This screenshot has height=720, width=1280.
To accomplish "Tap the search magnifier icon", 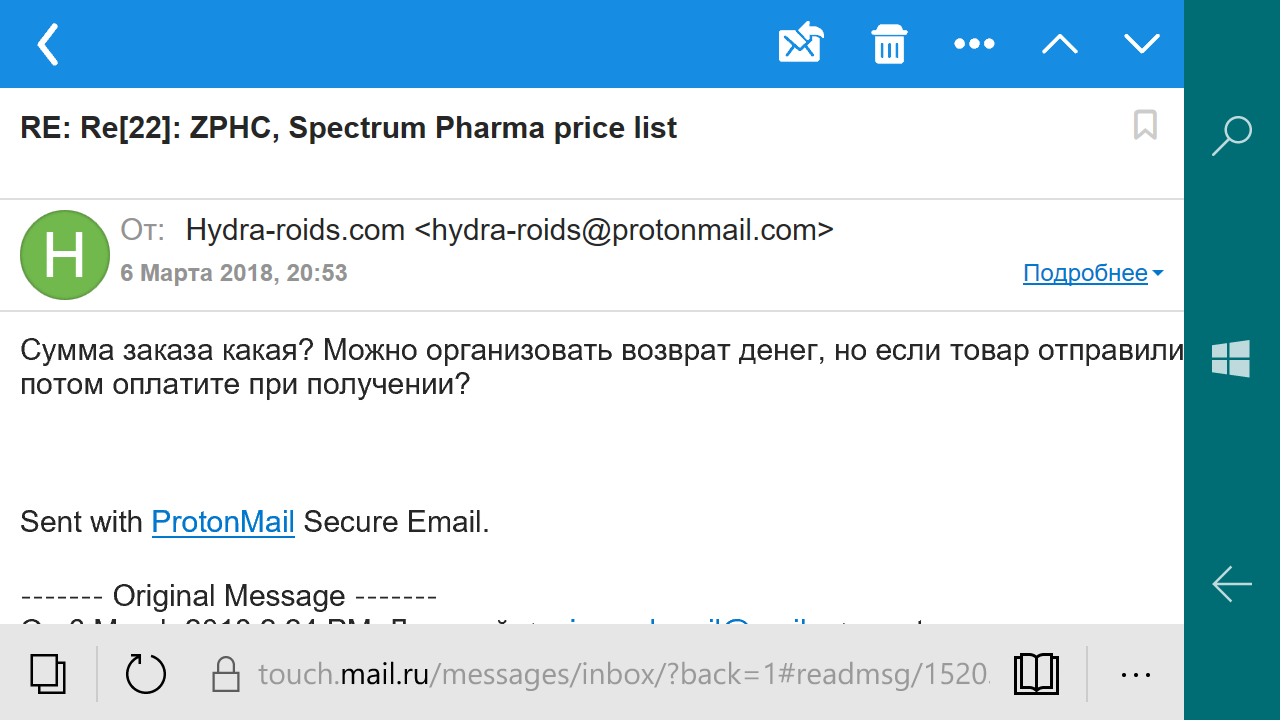I will 1231,136.
